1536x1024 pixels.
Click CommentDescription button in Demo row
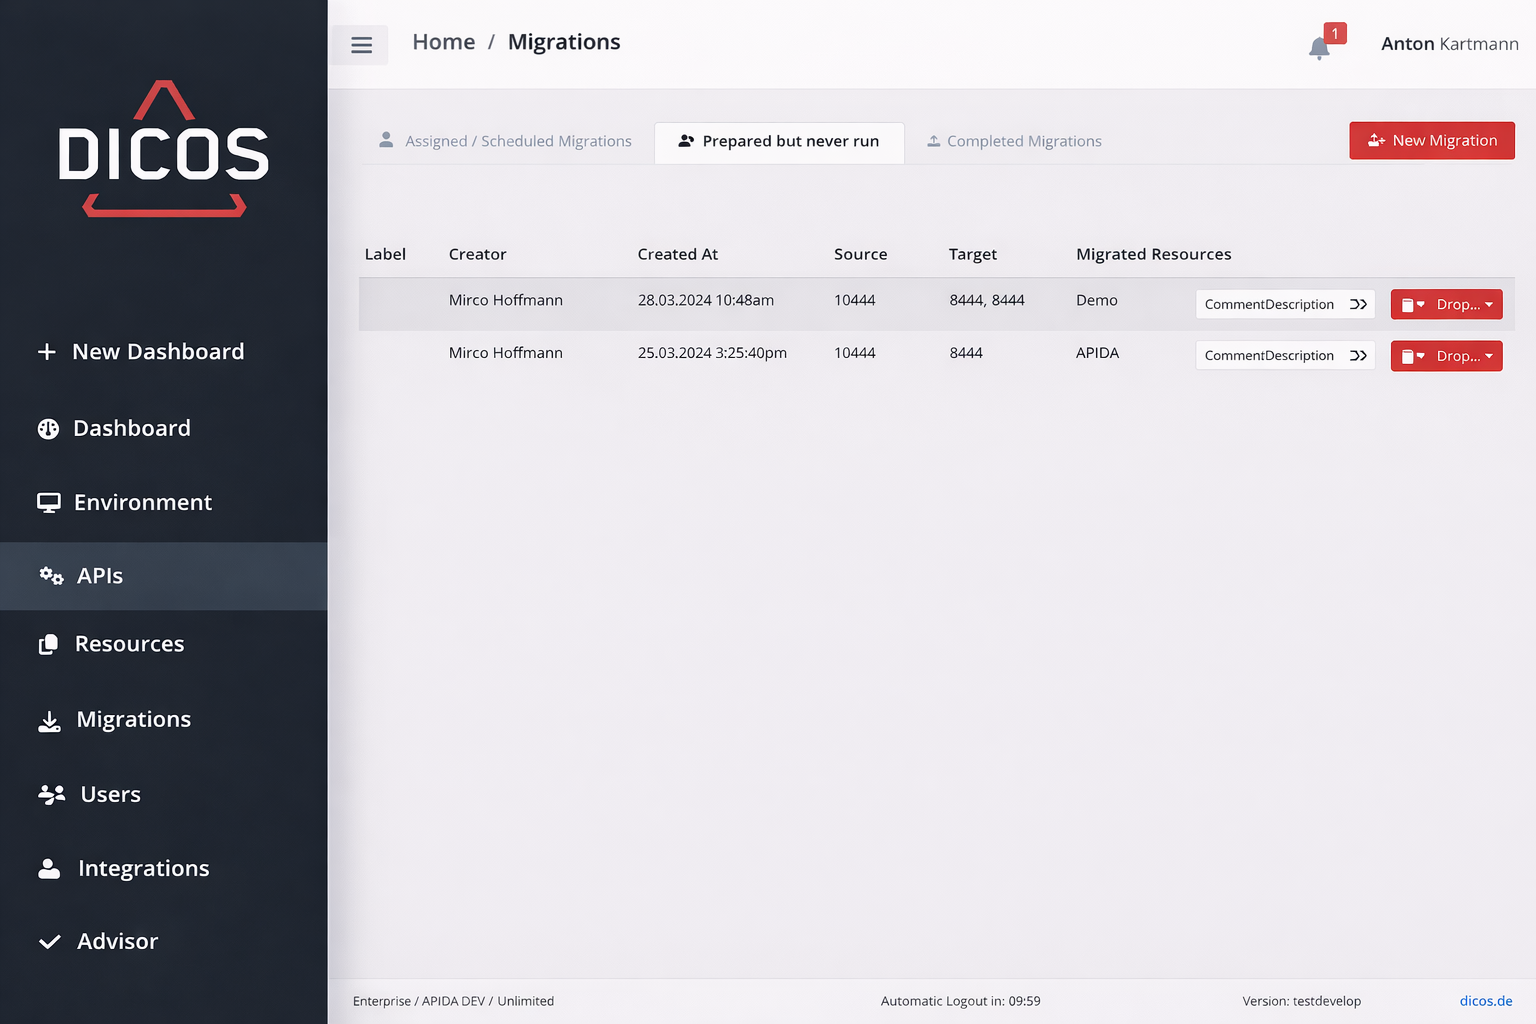tap(1284, 305)
